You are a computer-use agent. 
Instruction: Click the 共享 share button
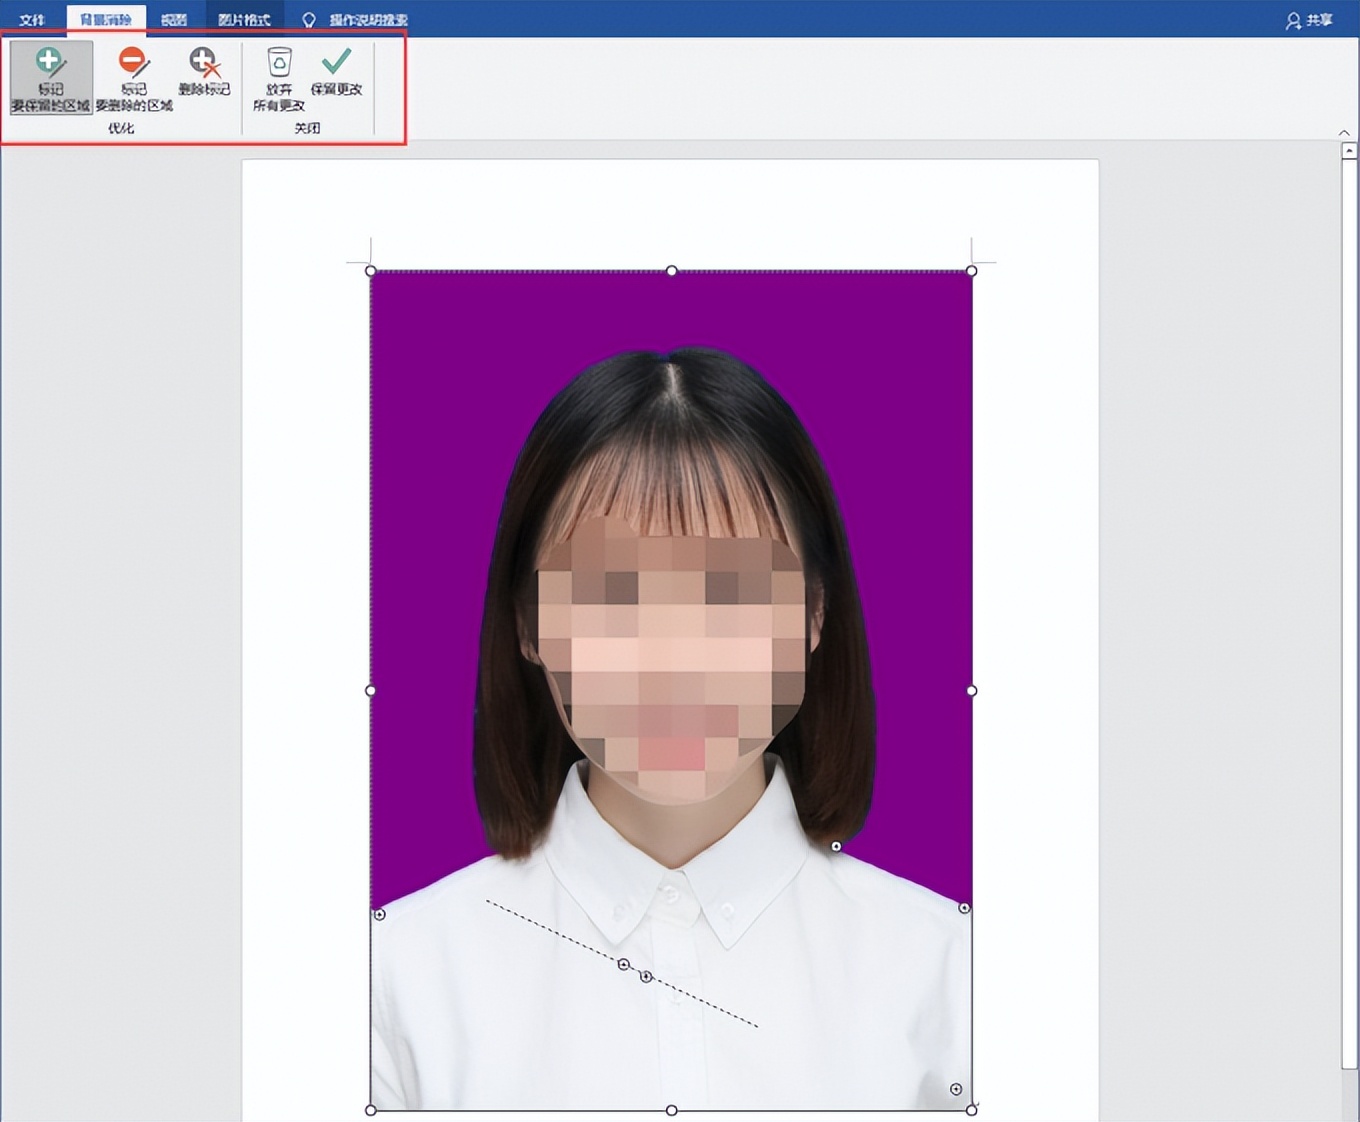tap(1309, 20)
